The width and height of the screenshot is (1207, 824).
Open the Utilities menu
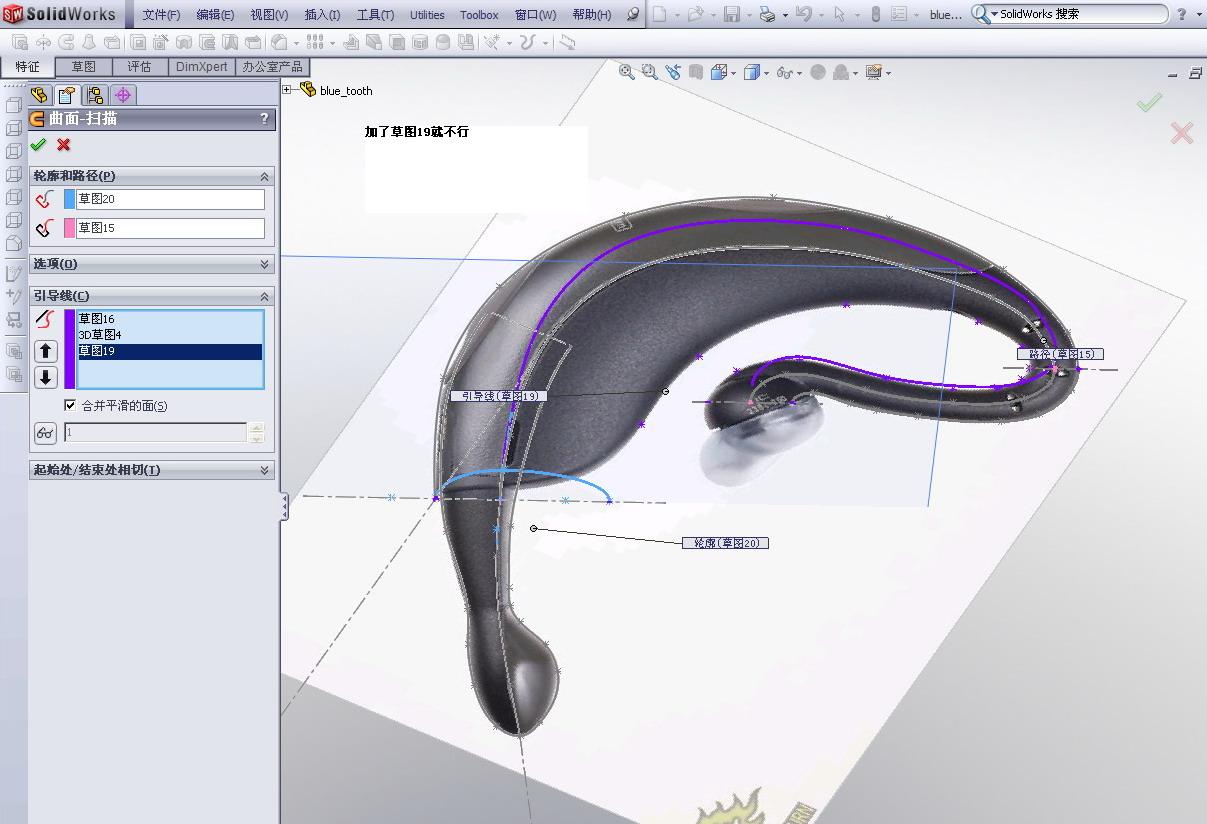(427, 15)
